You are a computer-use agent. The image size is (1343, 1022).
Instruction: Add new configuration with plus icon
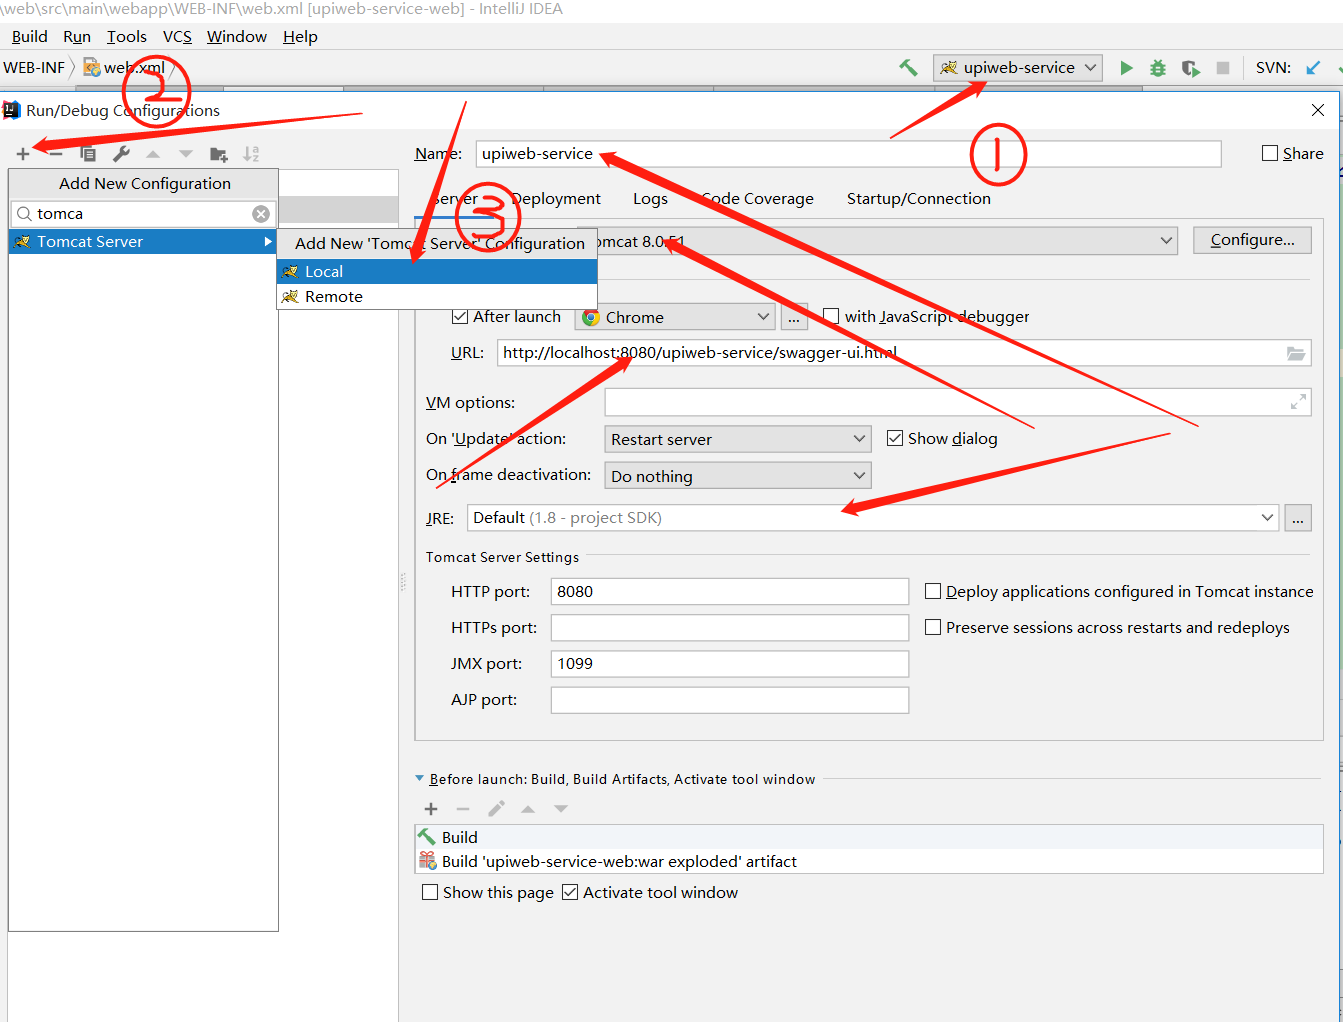(23, 154)
